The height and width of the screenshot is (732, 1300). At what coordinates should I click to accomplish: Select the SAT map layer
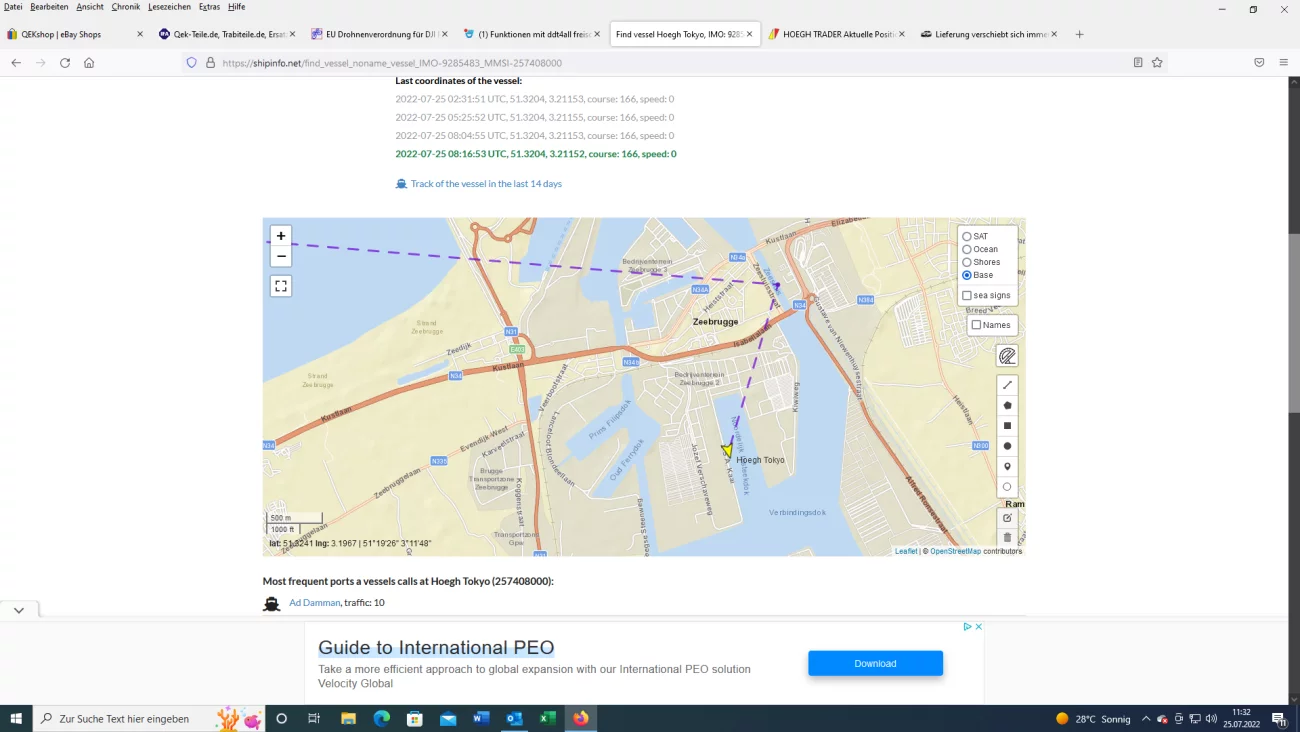[967, 237]
